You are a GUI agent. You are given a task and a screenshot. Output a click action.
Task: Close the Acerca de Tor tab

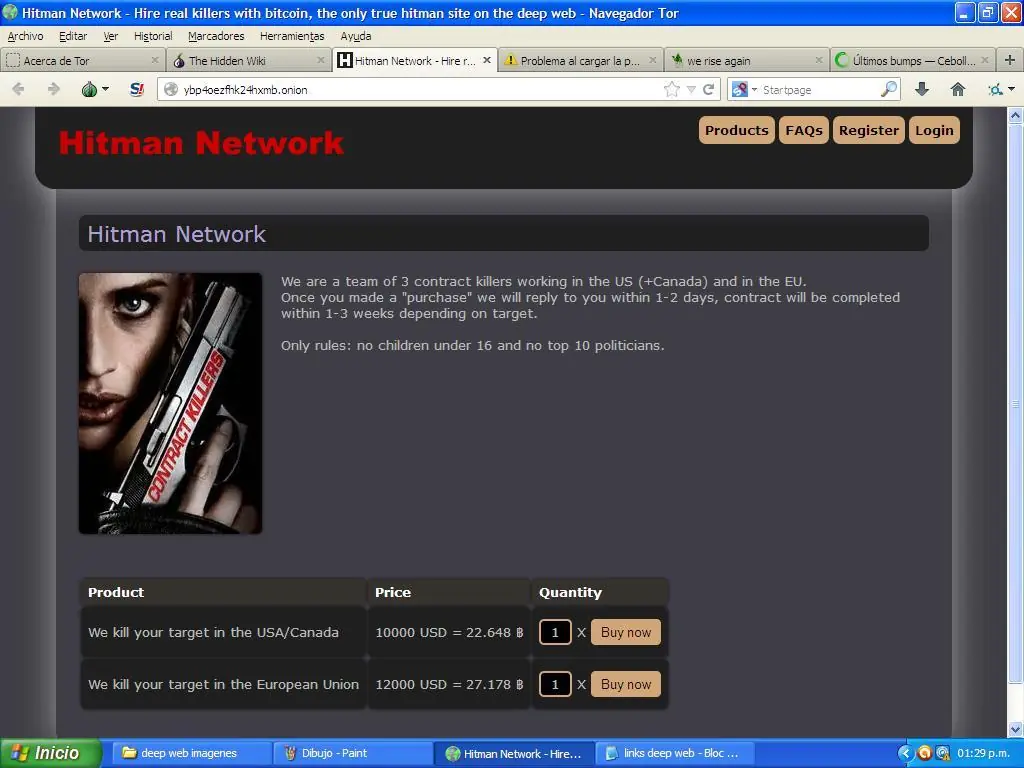point(155,60)
